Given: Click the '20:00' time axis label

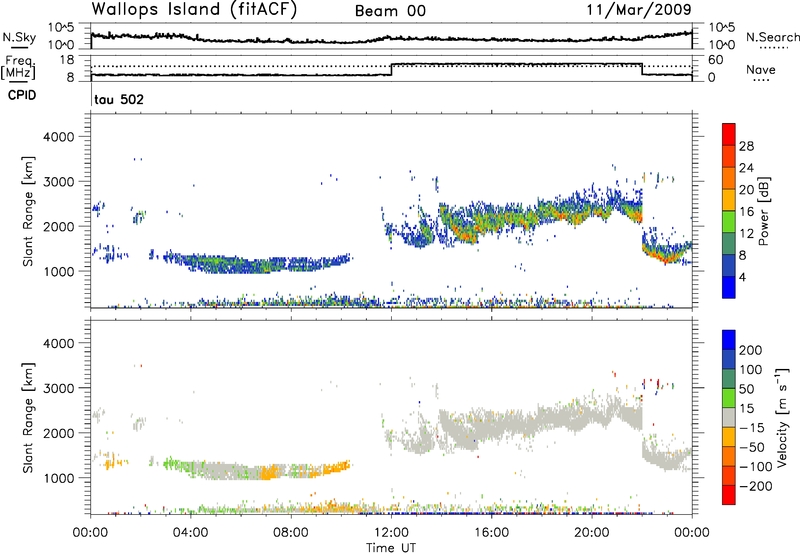Looking at the screenshot, I should point(592,533).
